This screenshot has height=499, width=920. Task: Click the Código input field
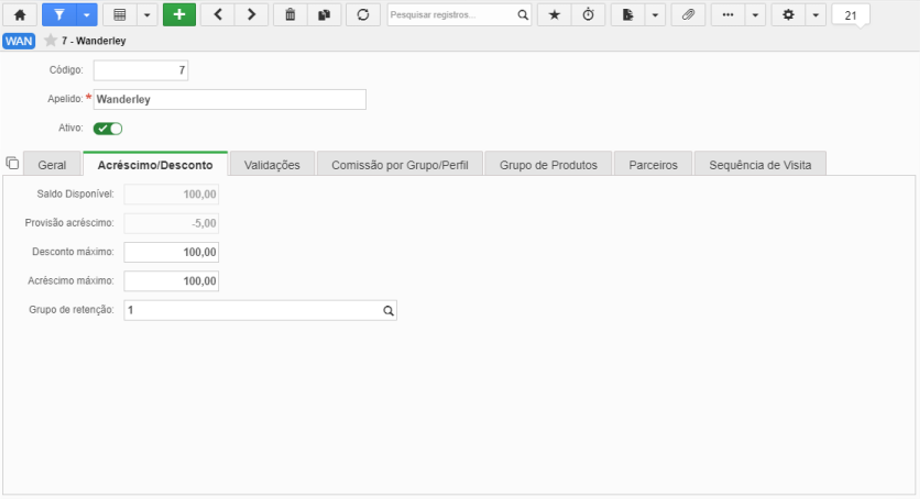click(x=141, y=70)
